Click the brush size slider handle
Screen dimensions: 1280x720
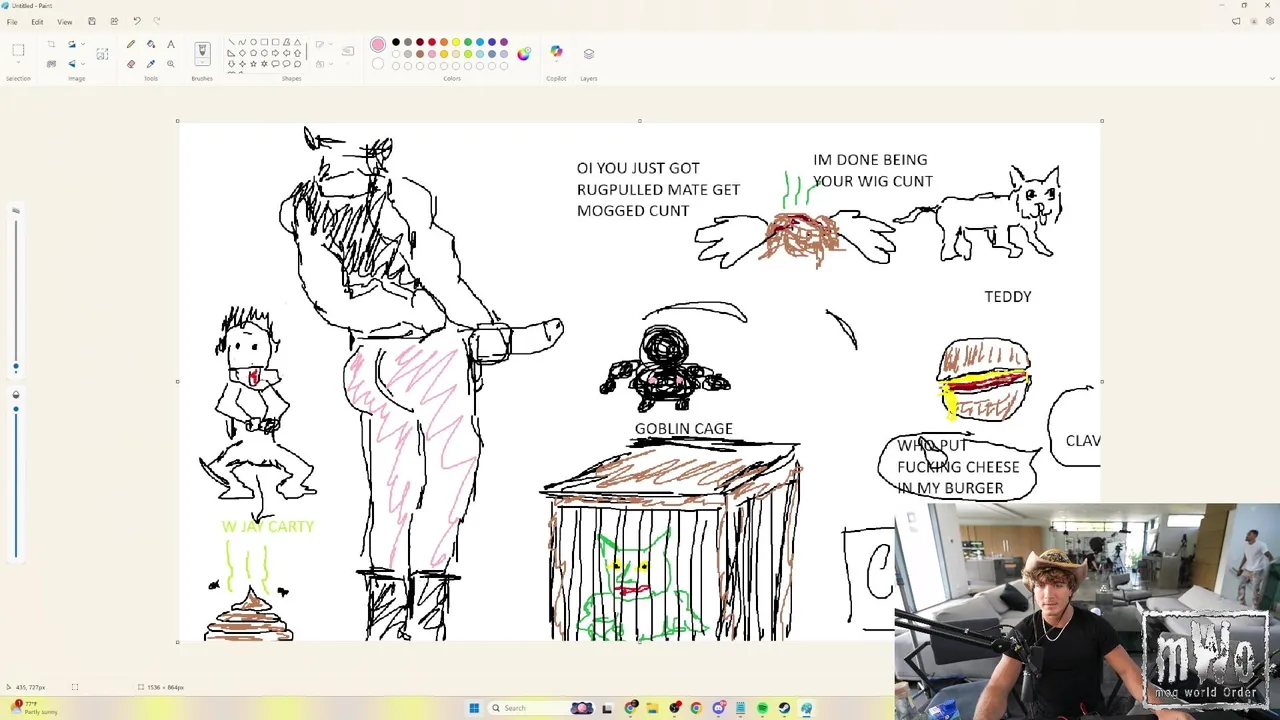click(x=15, y=367)
